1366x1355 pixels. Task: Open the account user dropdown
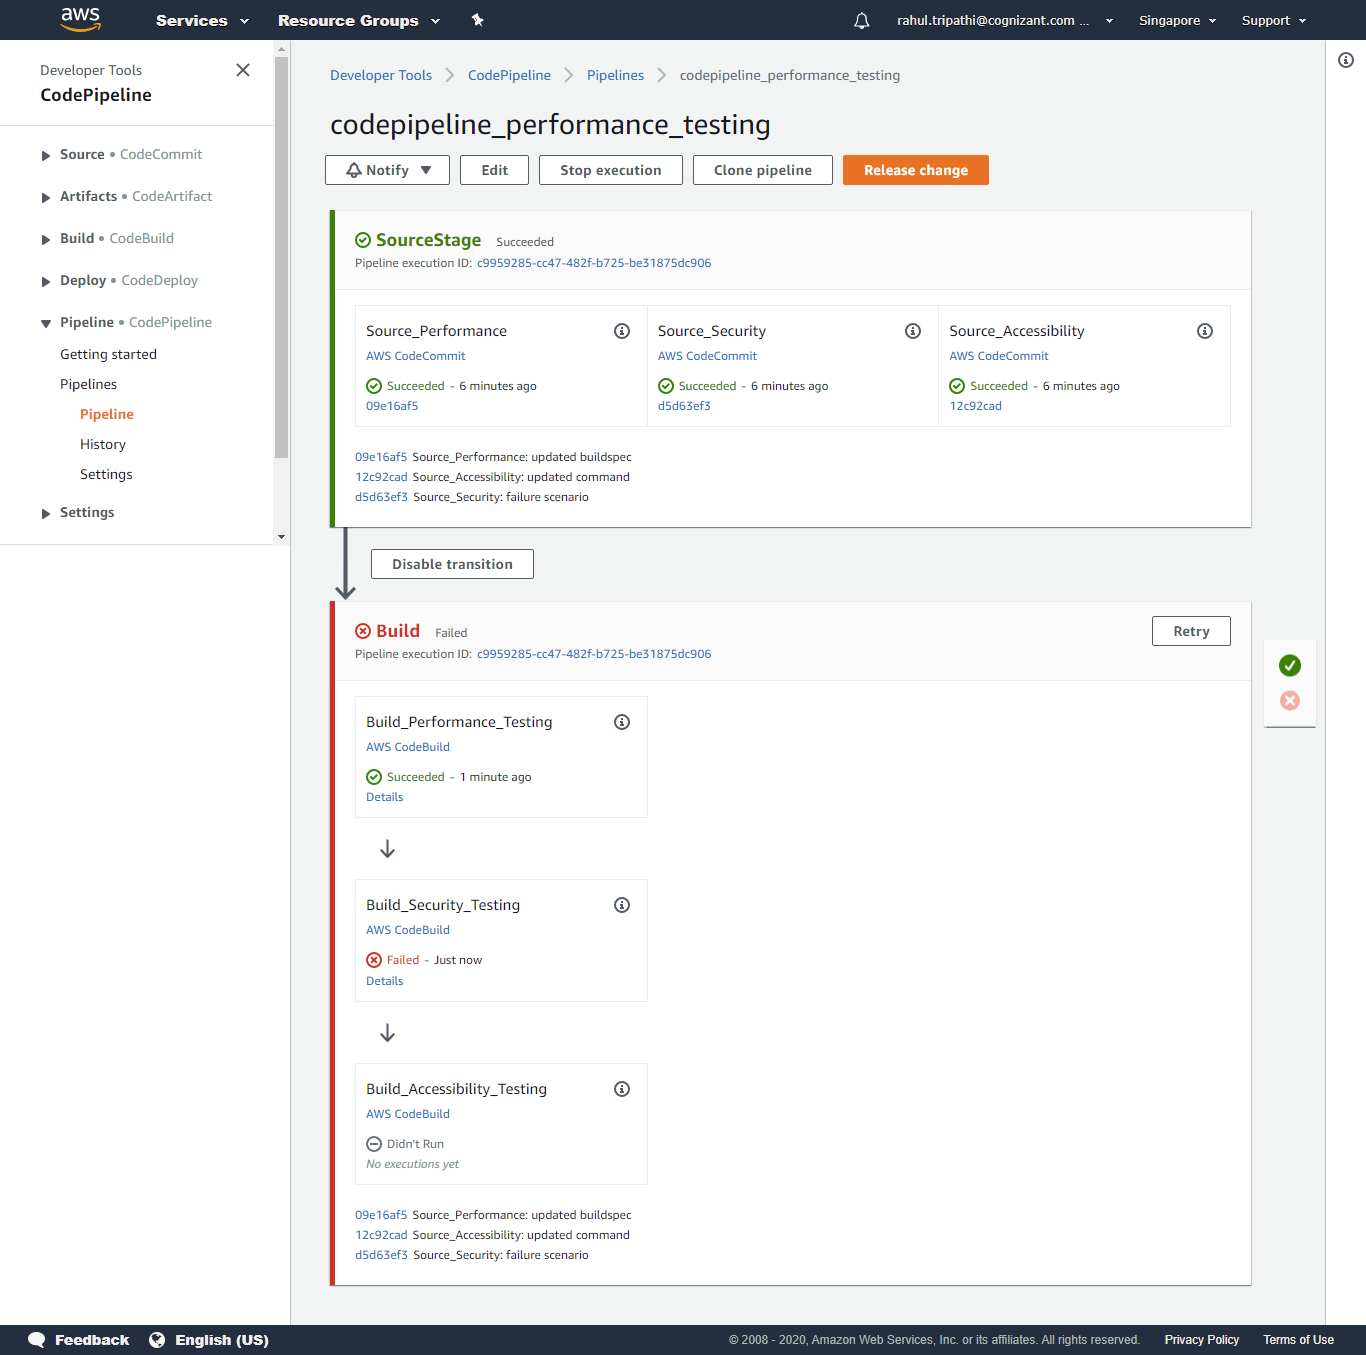1005,20
